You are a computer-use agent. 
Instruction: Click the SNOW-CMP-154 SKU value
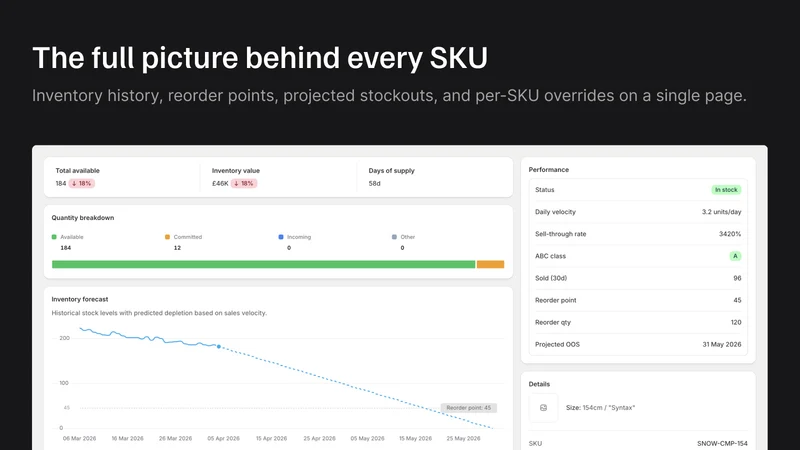point(722,443)
